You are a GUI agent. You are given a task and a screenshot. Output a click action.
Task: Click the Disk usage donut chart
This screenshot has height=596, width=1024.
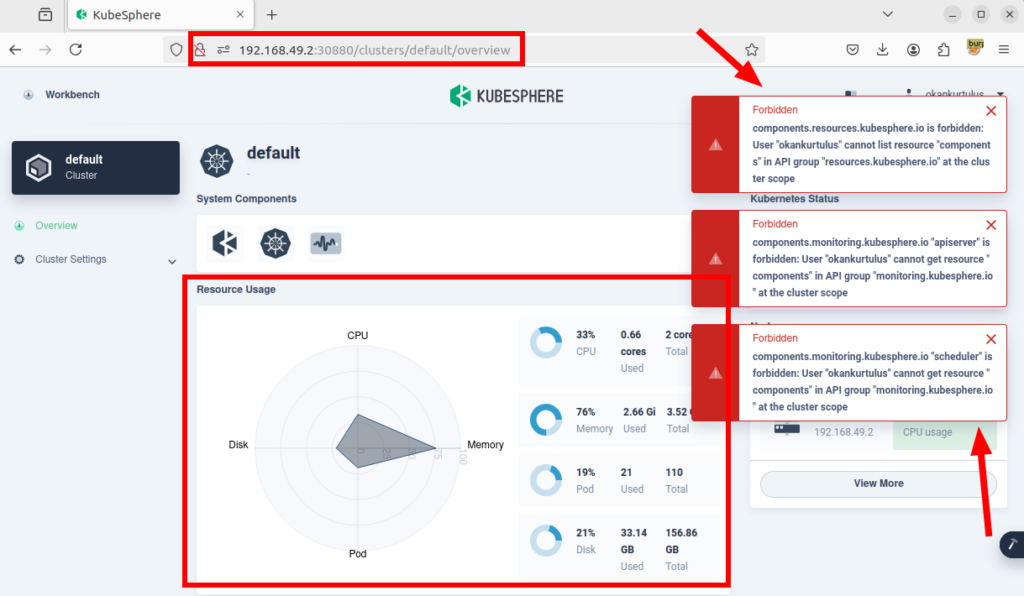tap(546, 541)
